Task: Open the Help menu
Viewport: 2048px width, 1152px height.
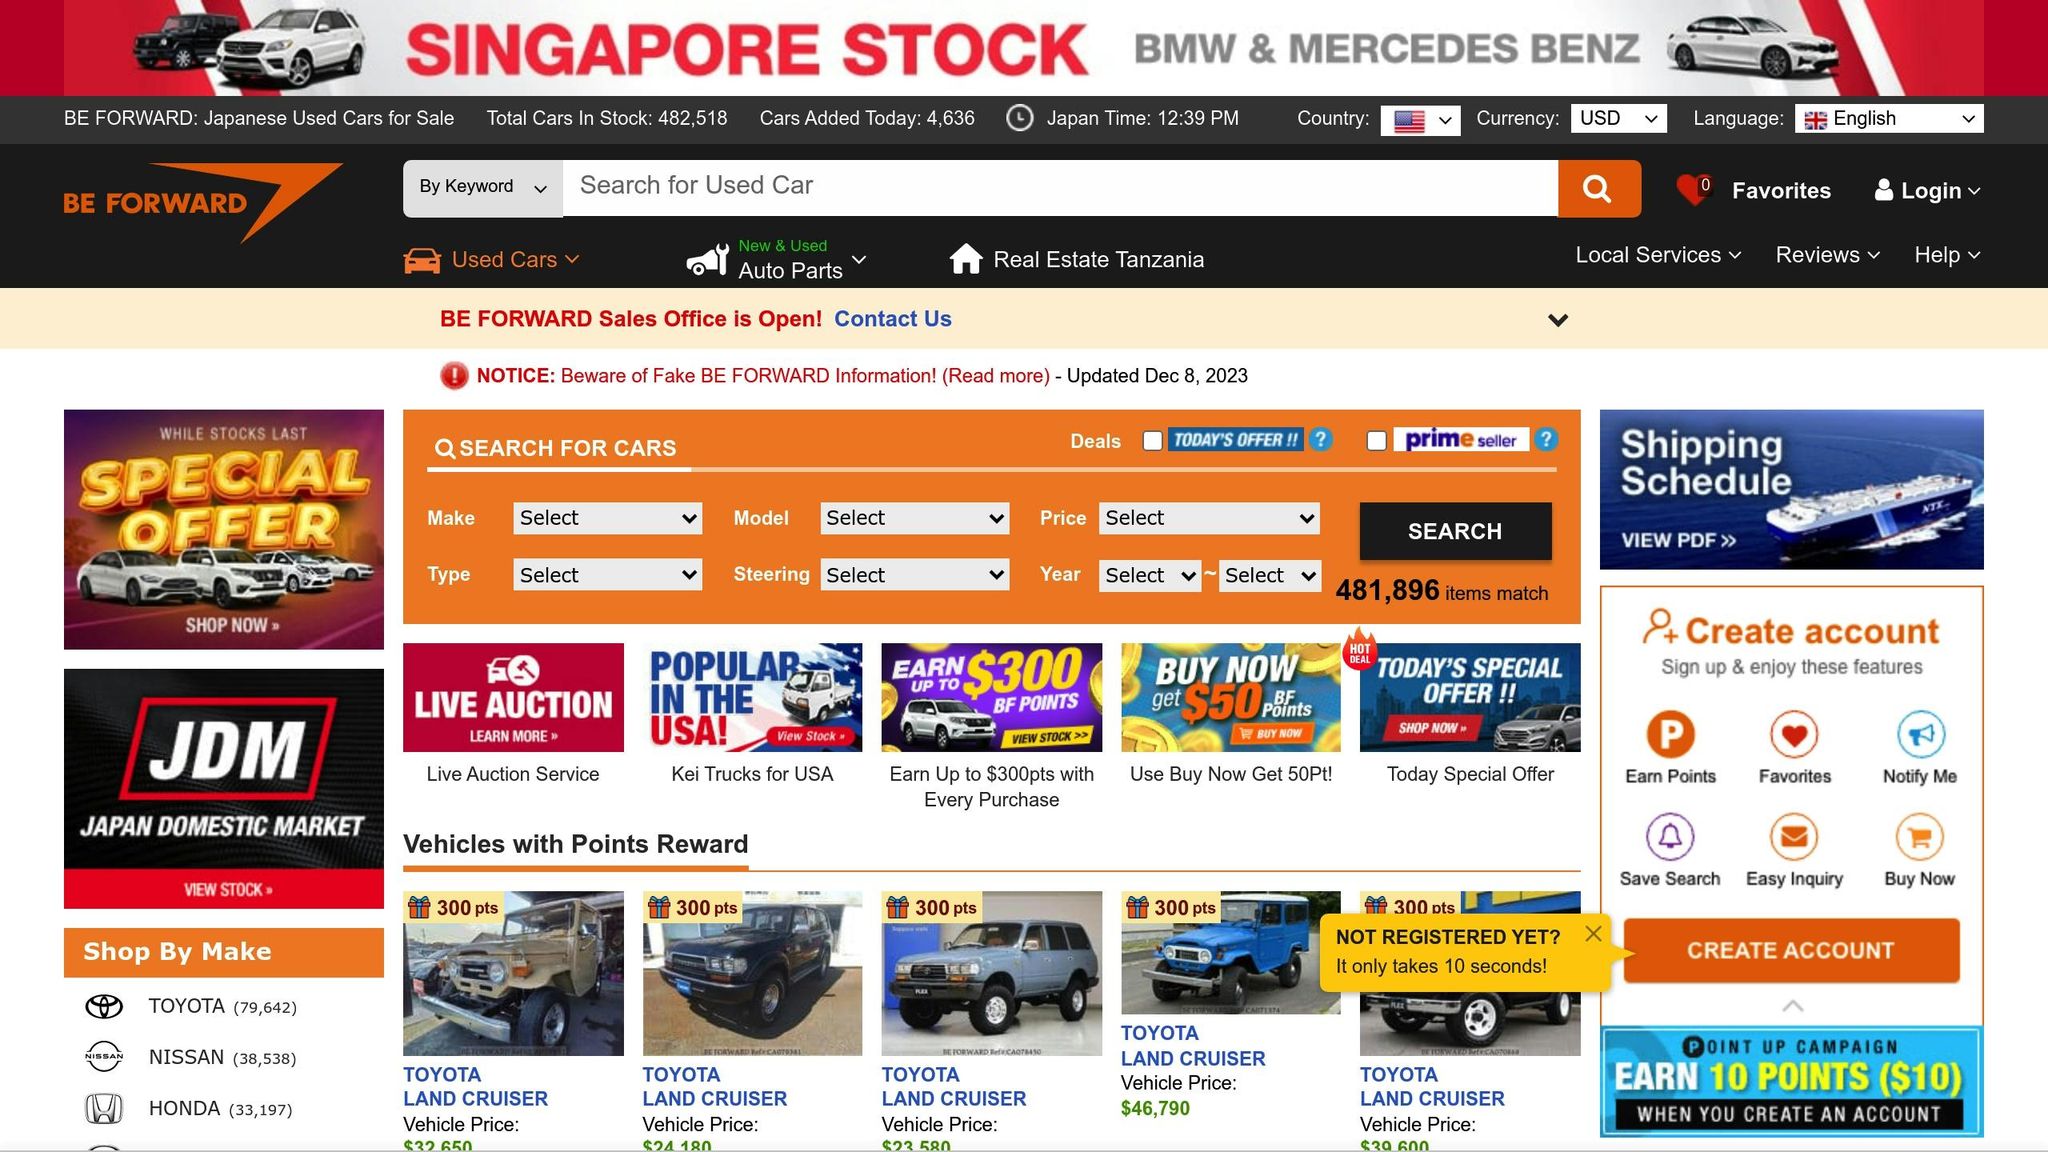Action: pos(1947,255)
